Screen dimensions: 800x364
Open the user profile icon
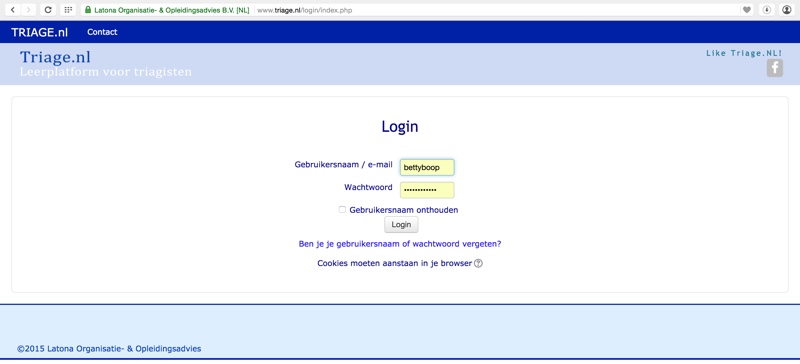tap(787, 10)
